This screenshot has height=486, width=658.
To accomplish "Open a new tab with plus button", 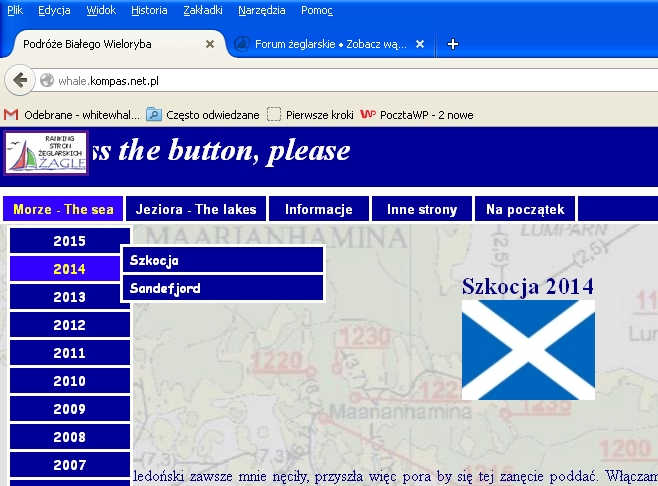I will pyautogui.click(x=452, y=44).
